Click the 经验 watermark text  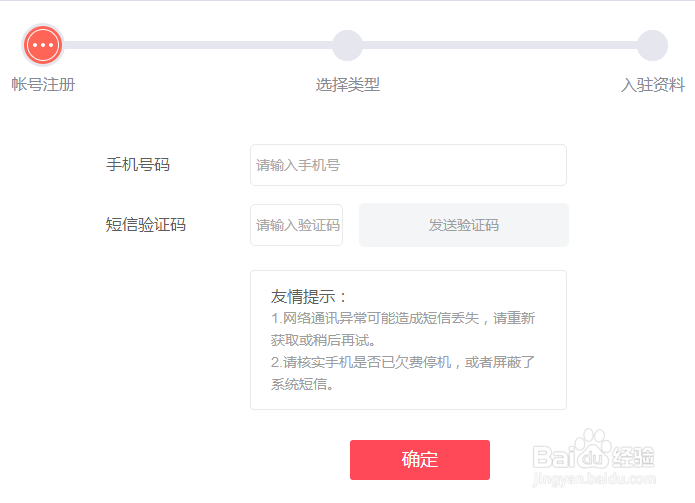(634, 455)
